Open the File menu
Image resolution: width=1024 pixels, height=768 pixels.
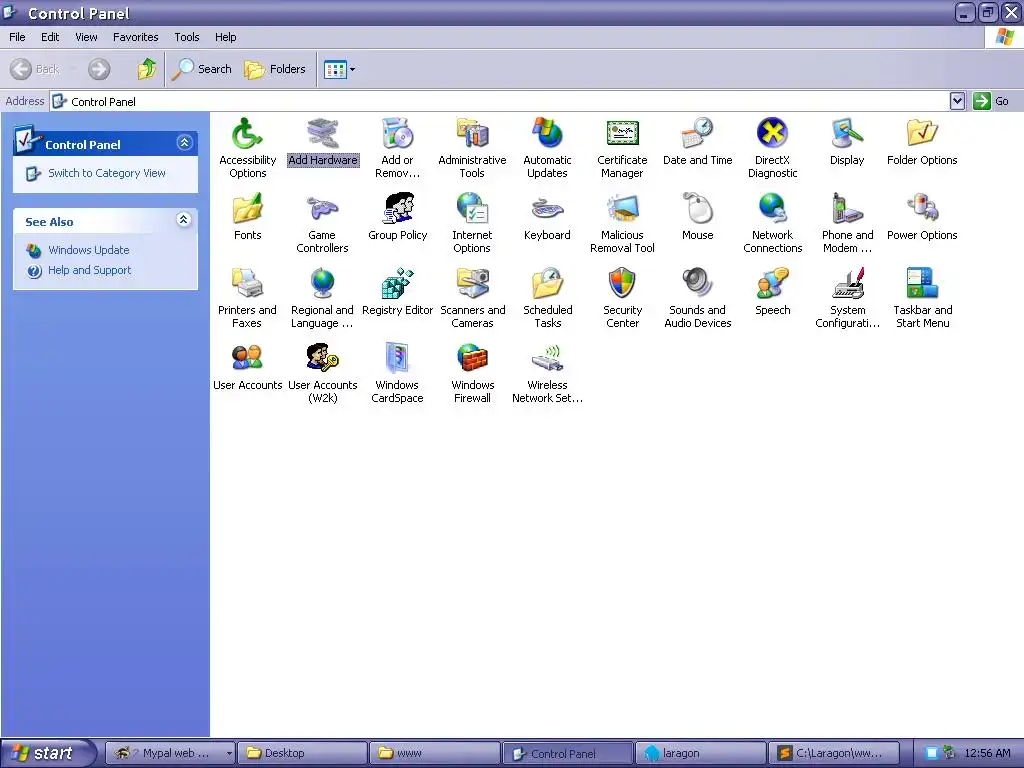pos(18,37)
